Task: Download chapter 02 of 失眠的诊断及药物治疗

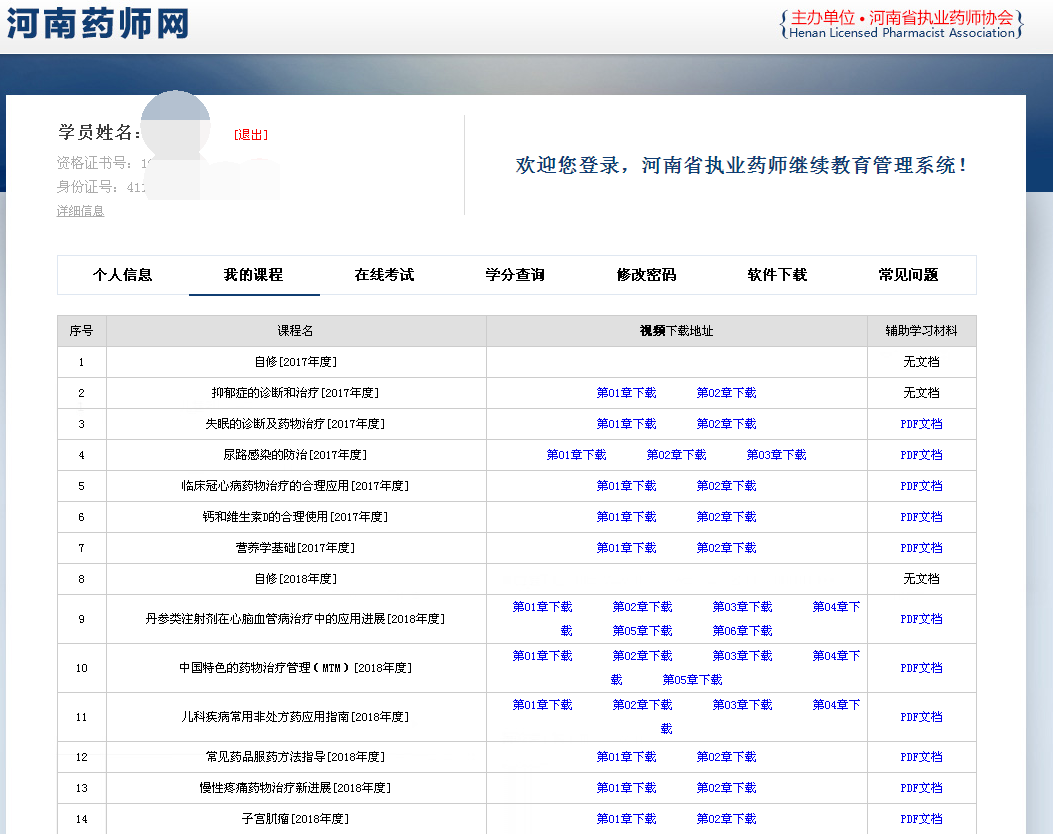Action: (x=726, y=424)
